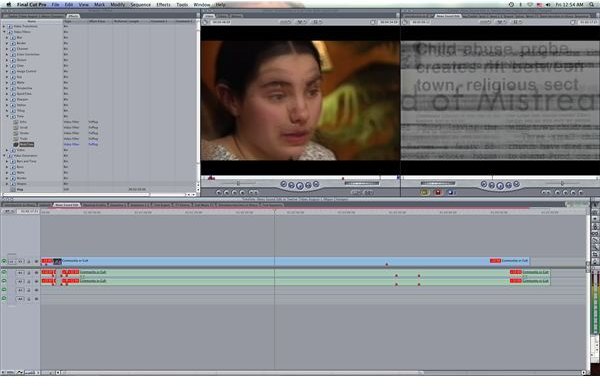This screenshot has height=386, width=600.
Task: Lock the A1 audio track with padlock icon
Action: [29, 273]
